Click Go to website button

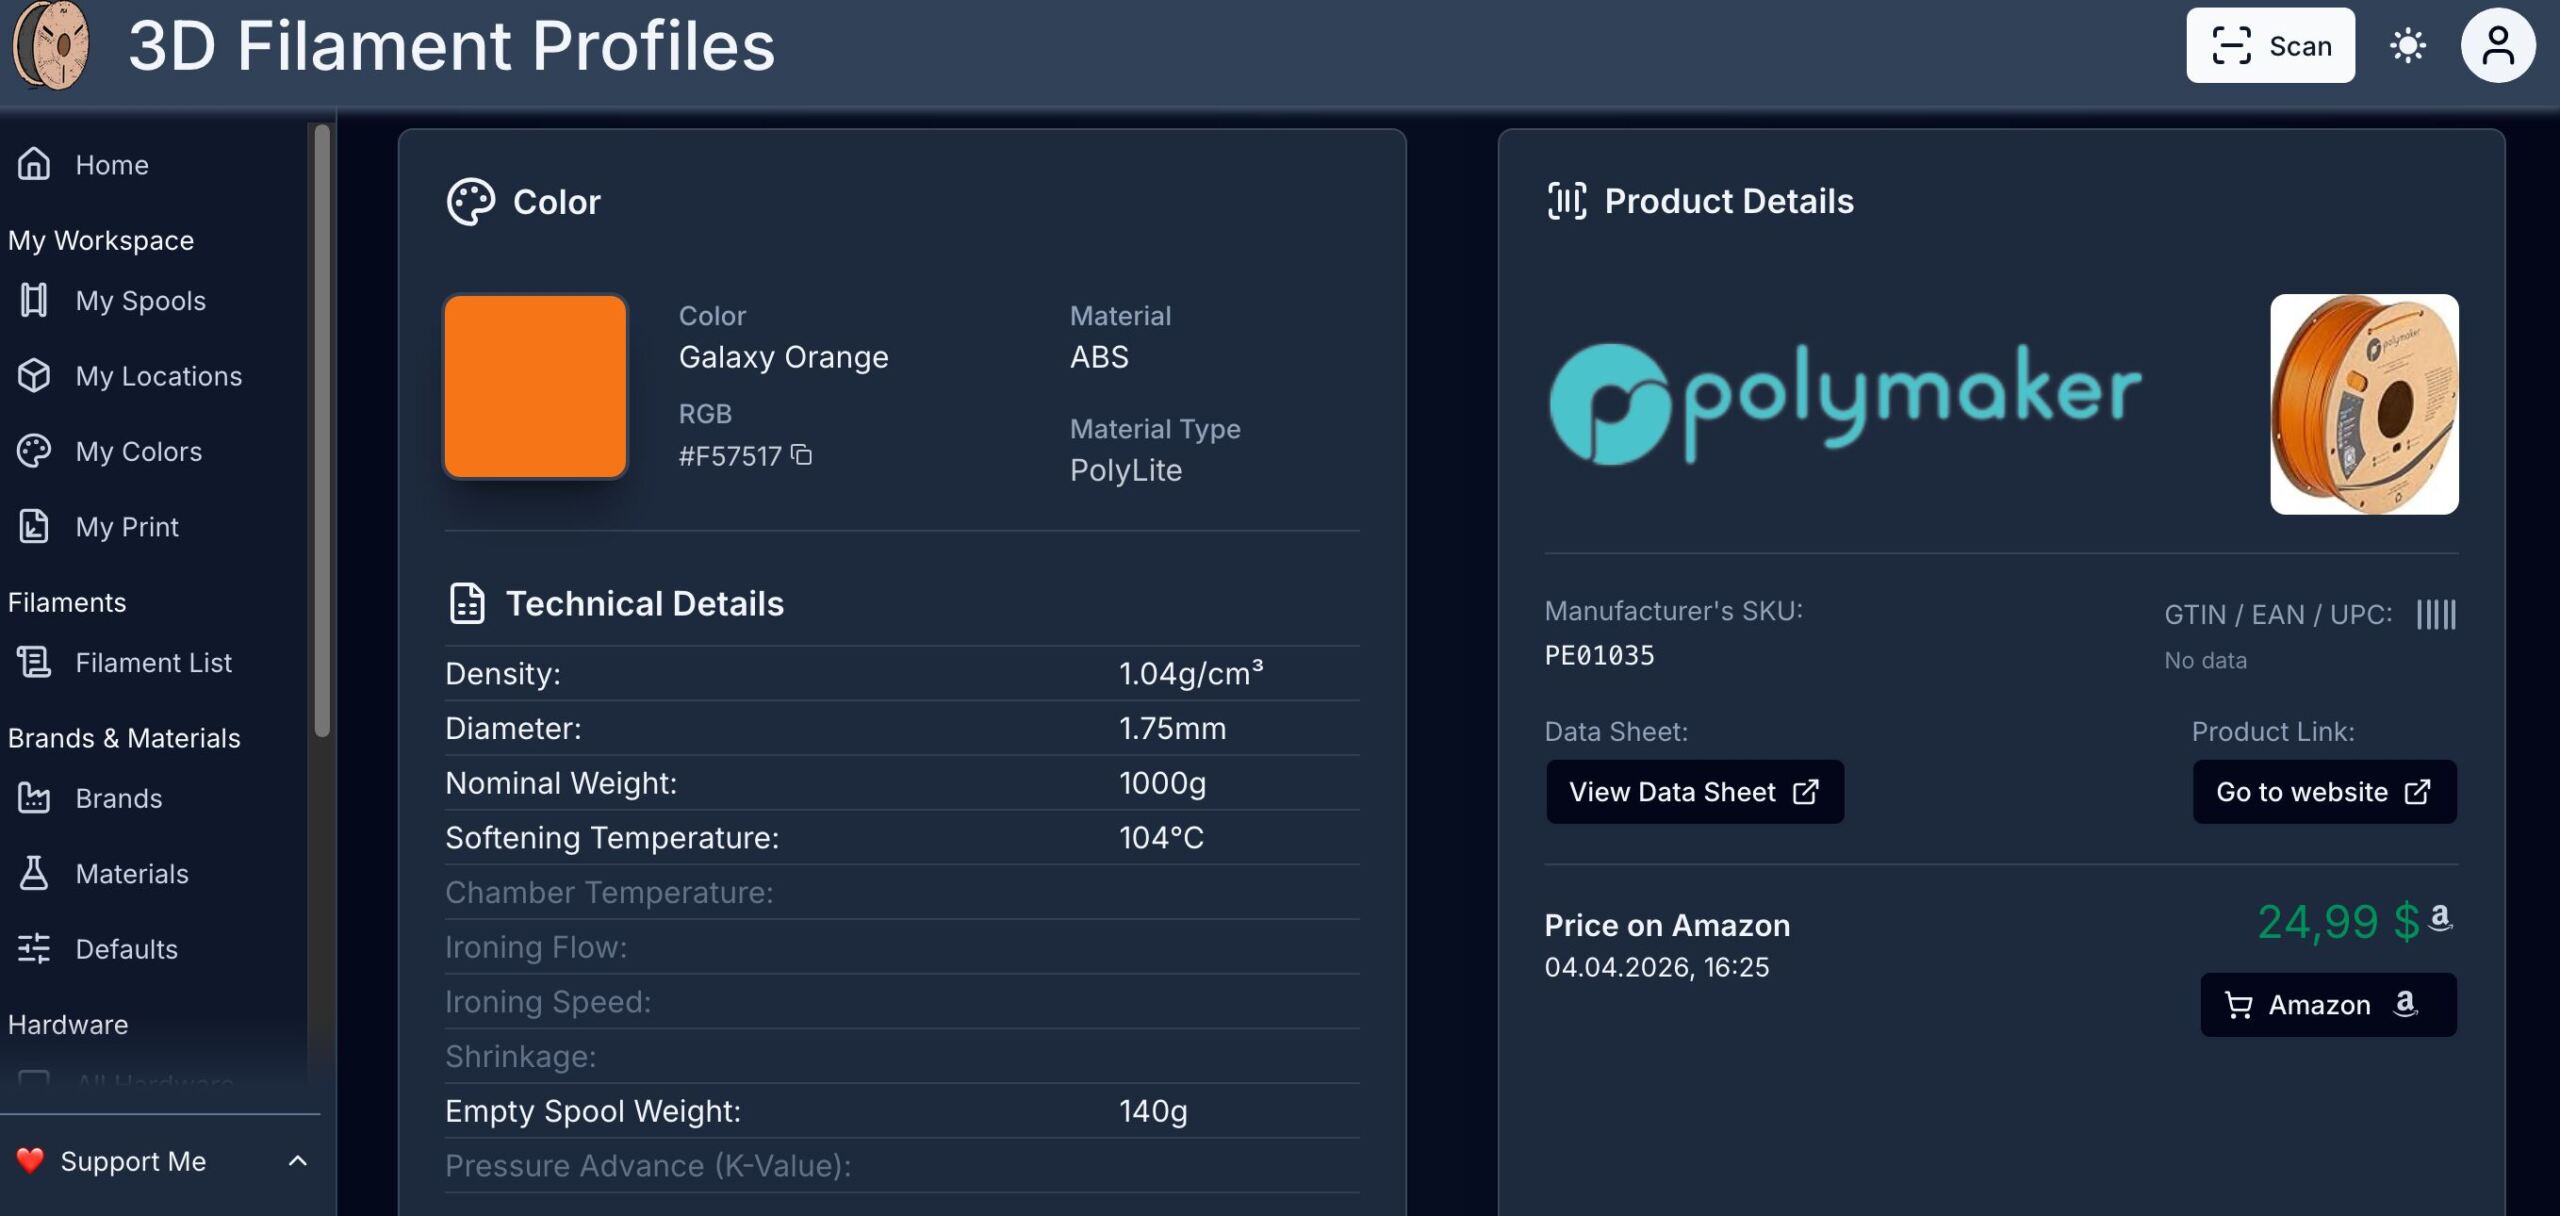pos(2323,792)
